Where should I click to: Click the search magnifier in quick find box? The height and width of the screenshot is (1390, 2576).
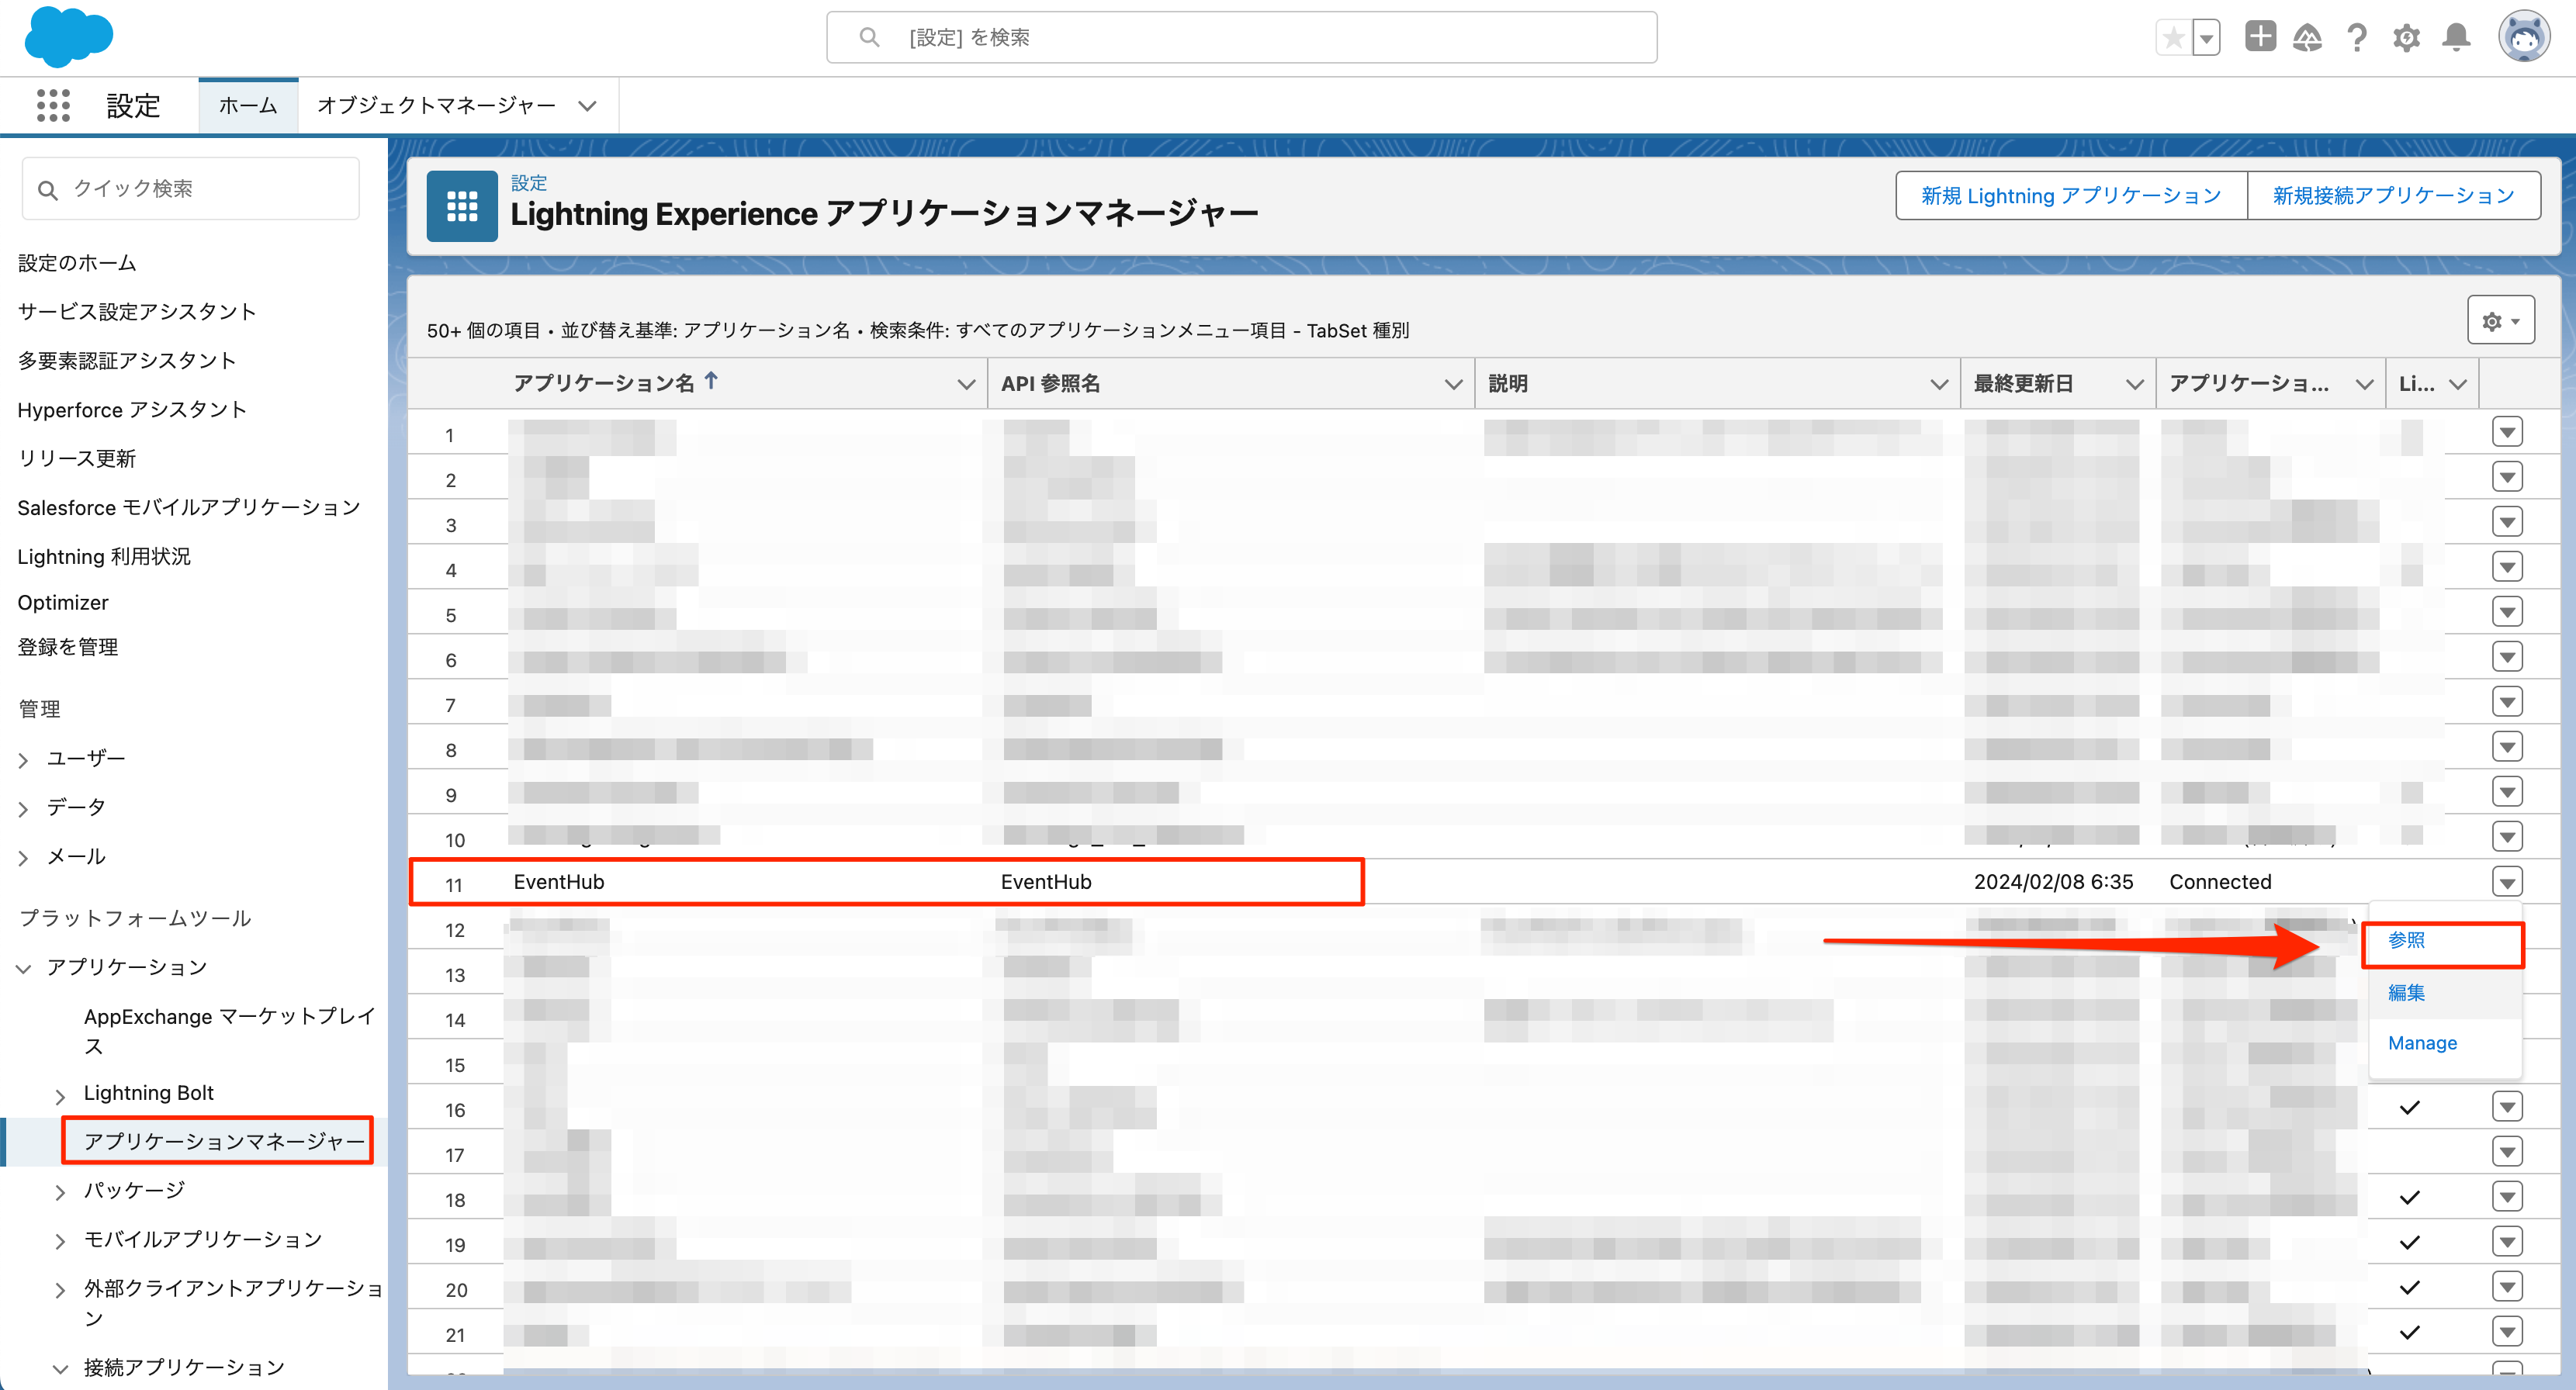coord(47,189)
